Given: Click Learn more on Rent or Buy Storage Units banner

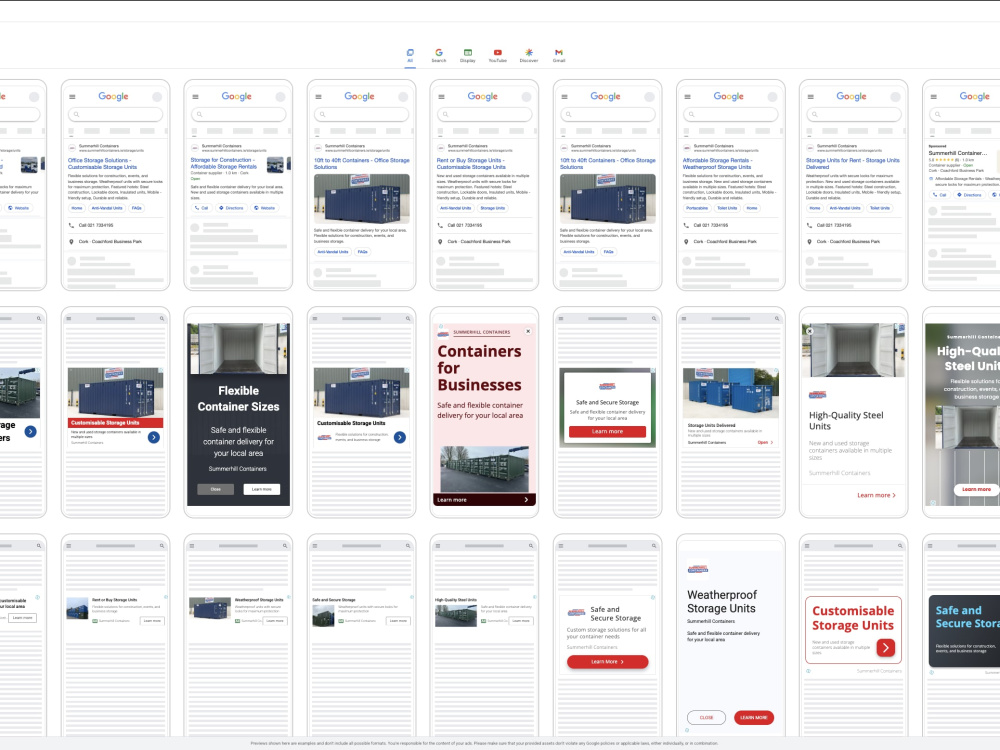Looking at the screenshot, I should tap(152, 621).
